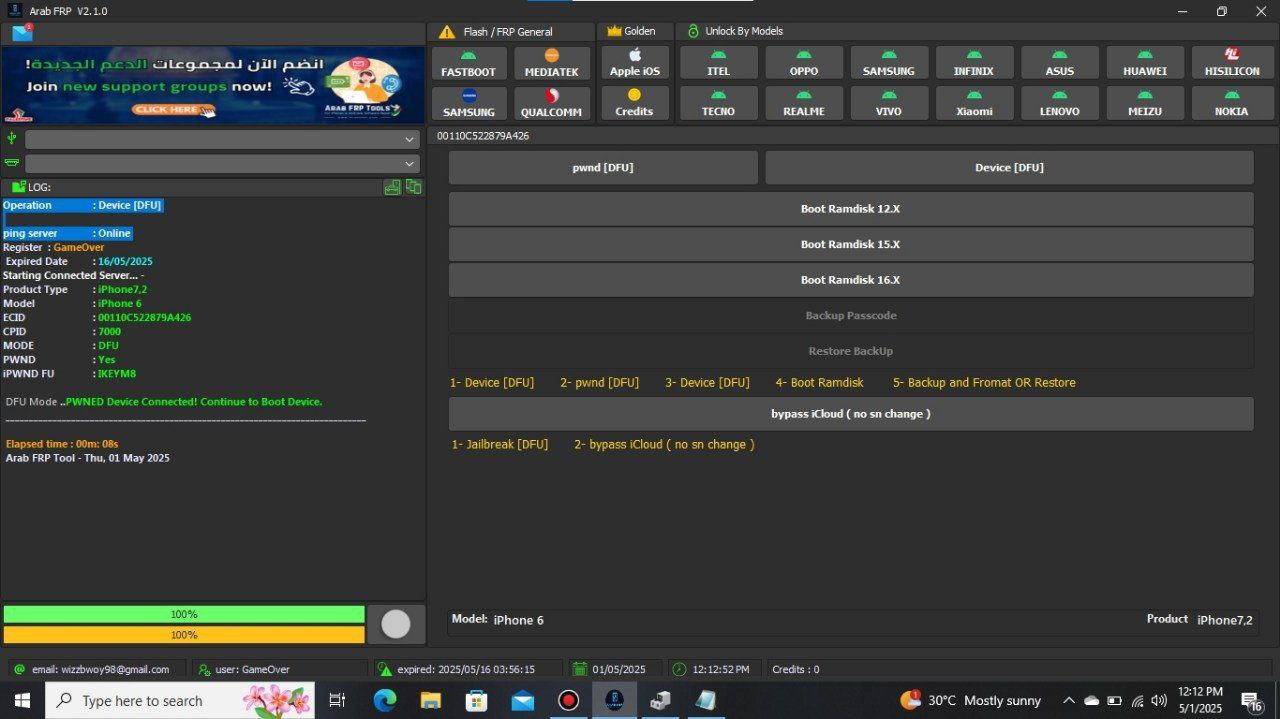Image resolution: width=1280 pixels, height=719 pixels.
Task: Click Boot Ramdisk 12.X
Action: pos(851,209)
